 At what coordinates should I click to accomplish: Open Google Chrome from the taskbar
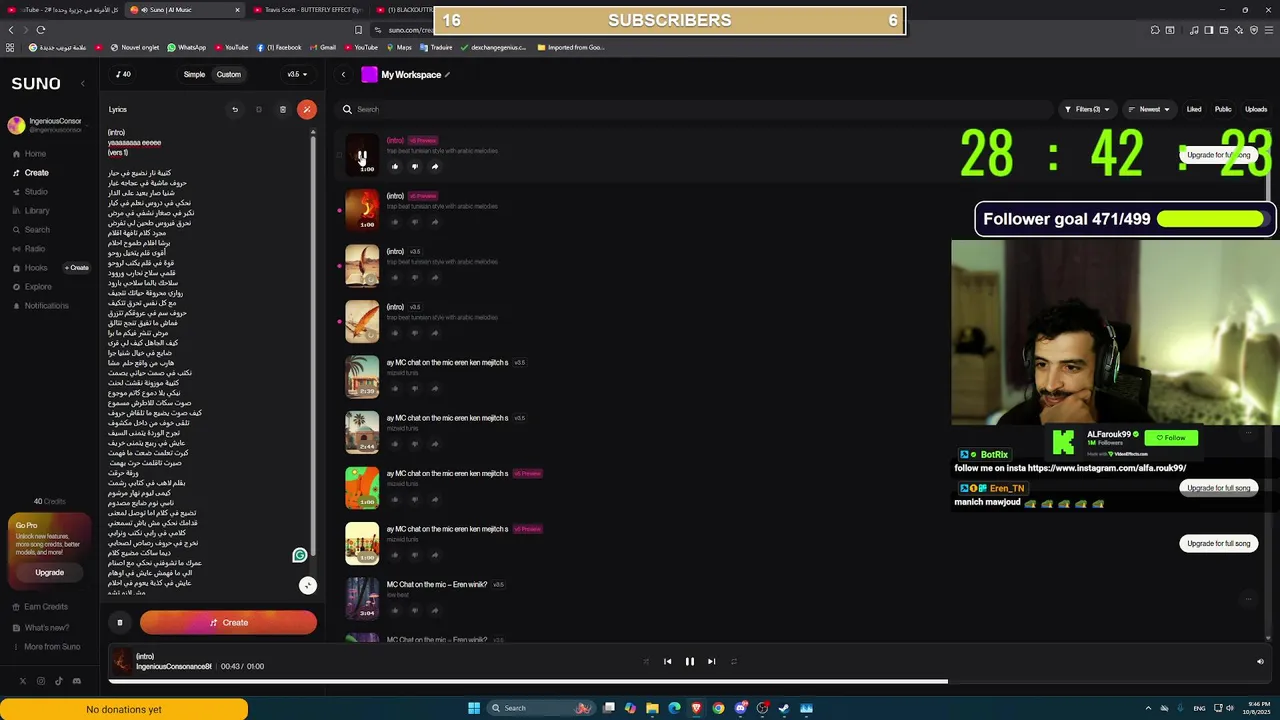718,708
